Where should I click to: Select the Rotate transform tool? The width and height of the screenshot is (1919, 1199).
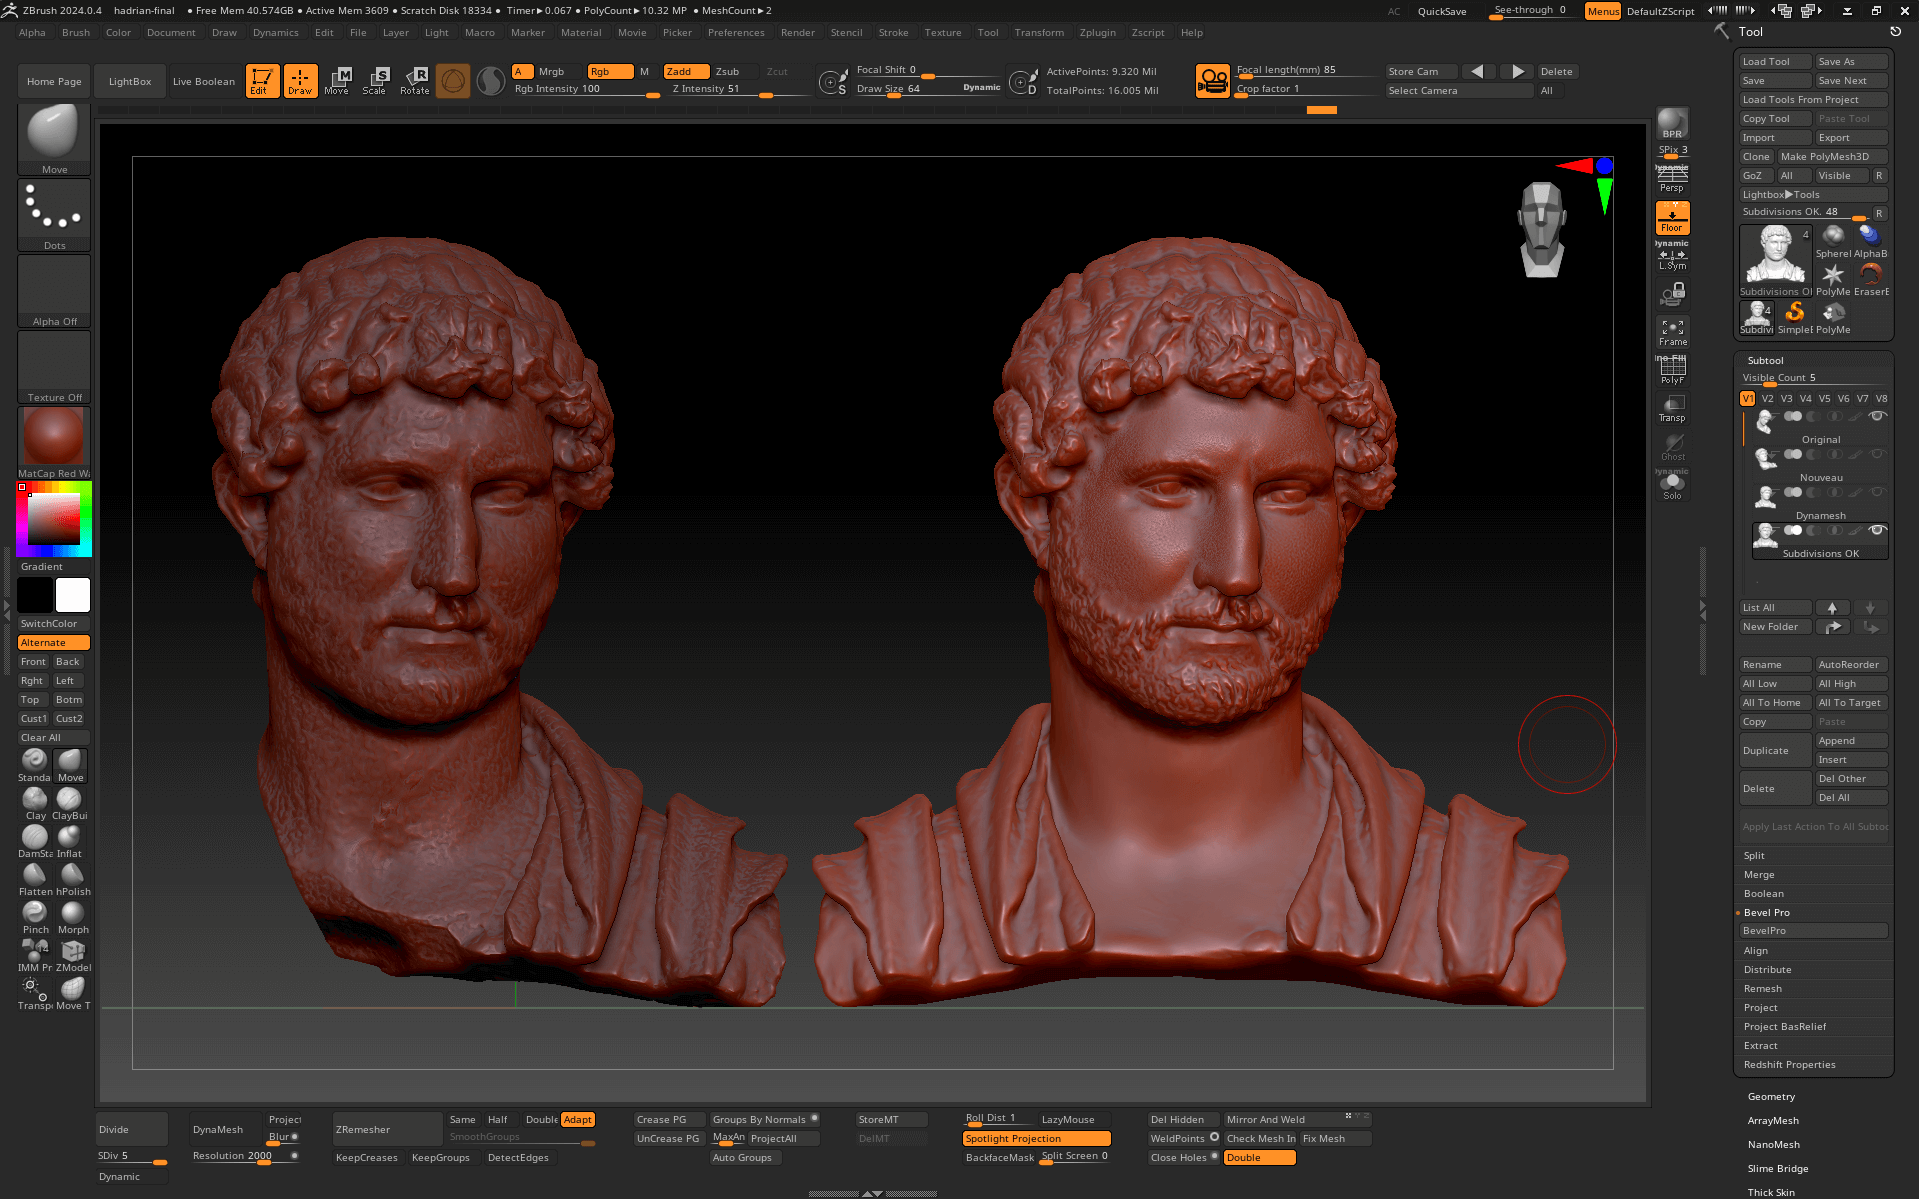pyautogui.click(x=414, y=80)
